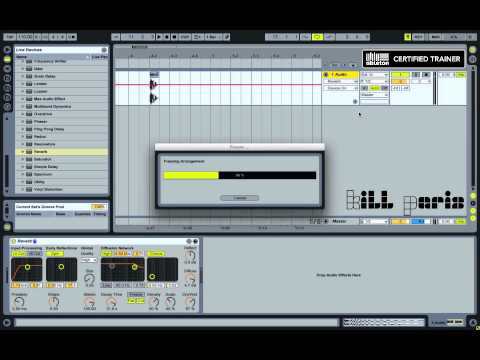Click the MIDI map mode button
Viewport: 480px width, 360px height.
pyautogui.click(x=435, y=37)
